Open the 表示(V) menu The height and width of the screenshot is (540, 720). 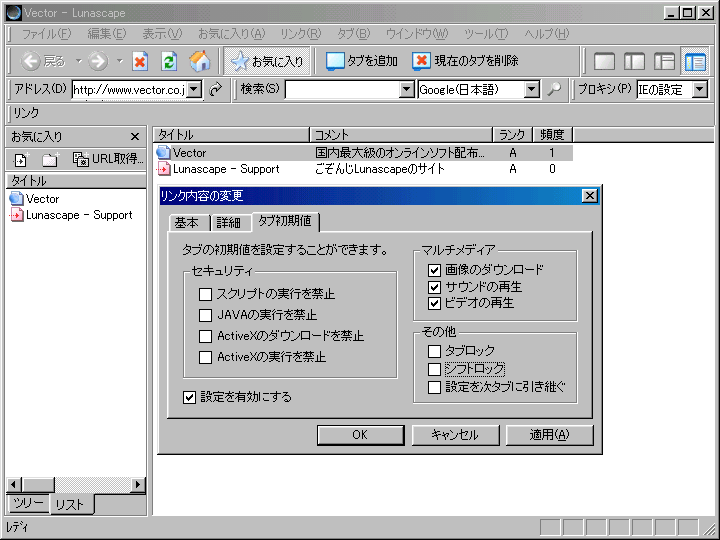coord(162,34)
